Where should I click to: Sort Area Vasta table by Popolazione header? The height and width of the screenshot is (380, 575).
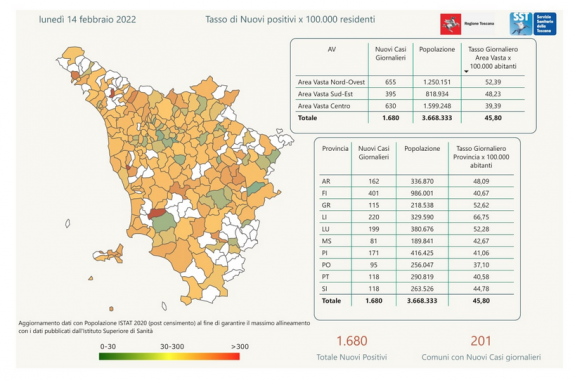437,49
